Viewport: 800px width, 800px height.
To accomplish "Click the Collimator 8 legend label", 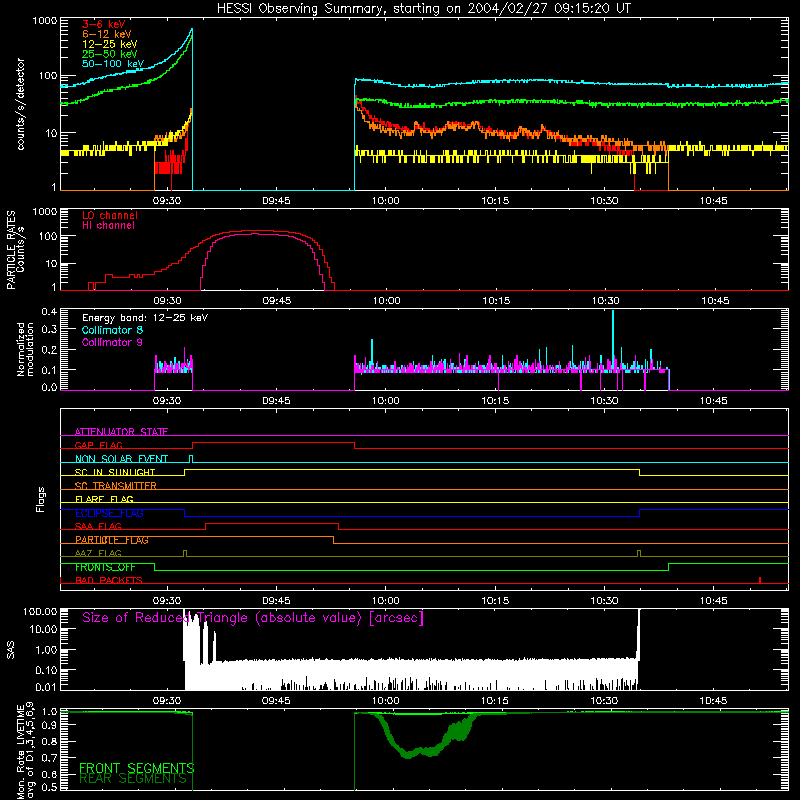I will coord(112,330).
